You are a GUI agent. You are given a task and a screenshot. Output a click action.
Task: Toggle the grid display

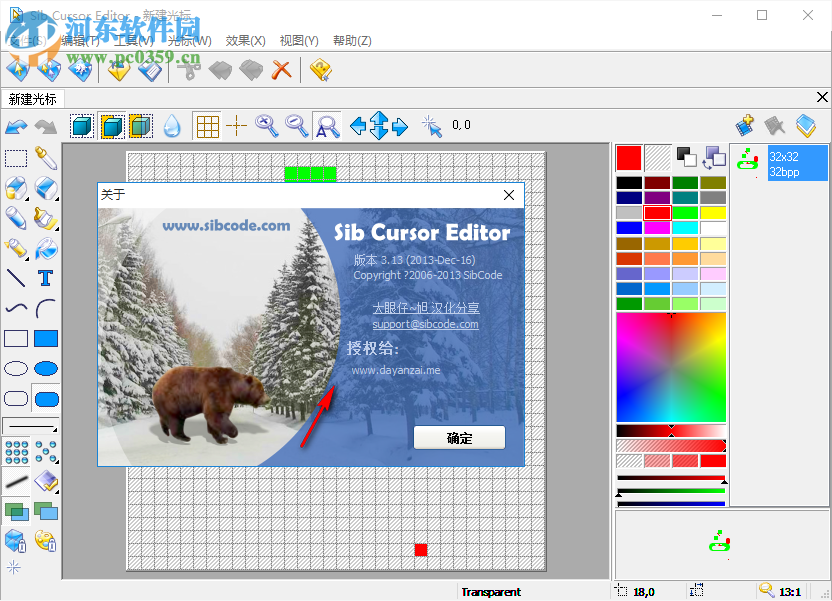pyautogui.click(x=207, y=126)
